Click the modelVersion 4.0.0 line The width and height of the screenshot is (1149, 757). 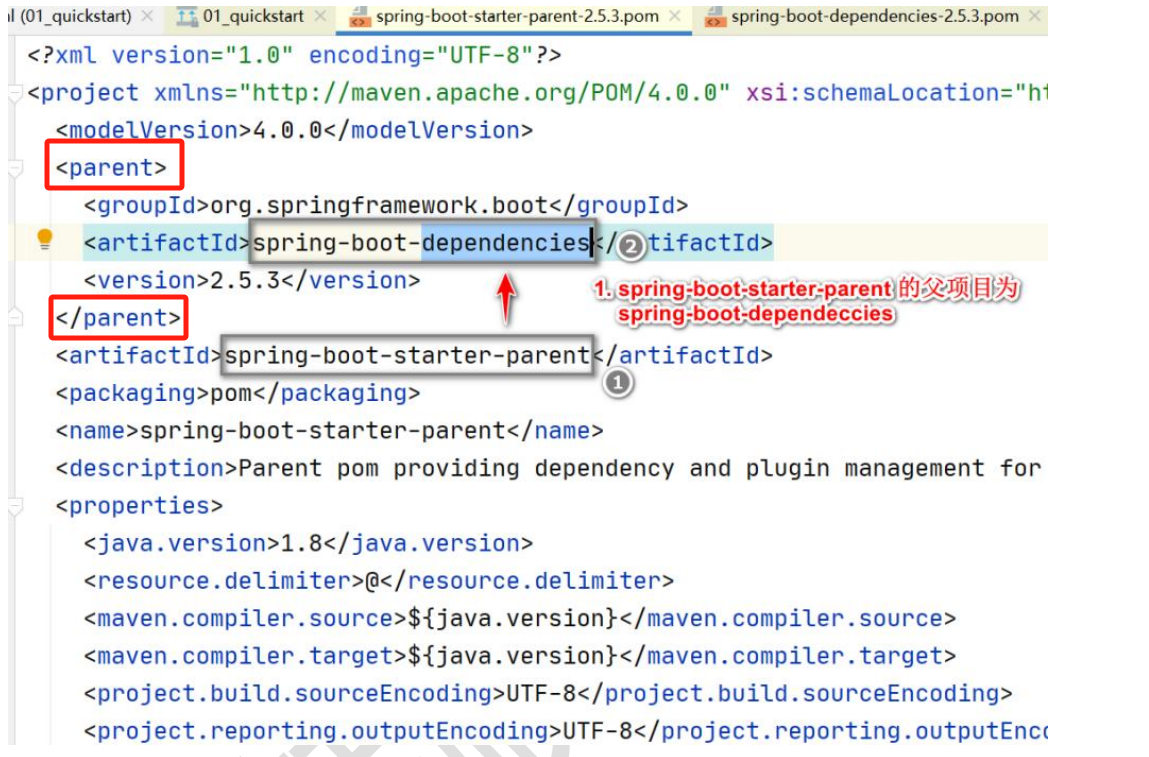pos(295,130)
